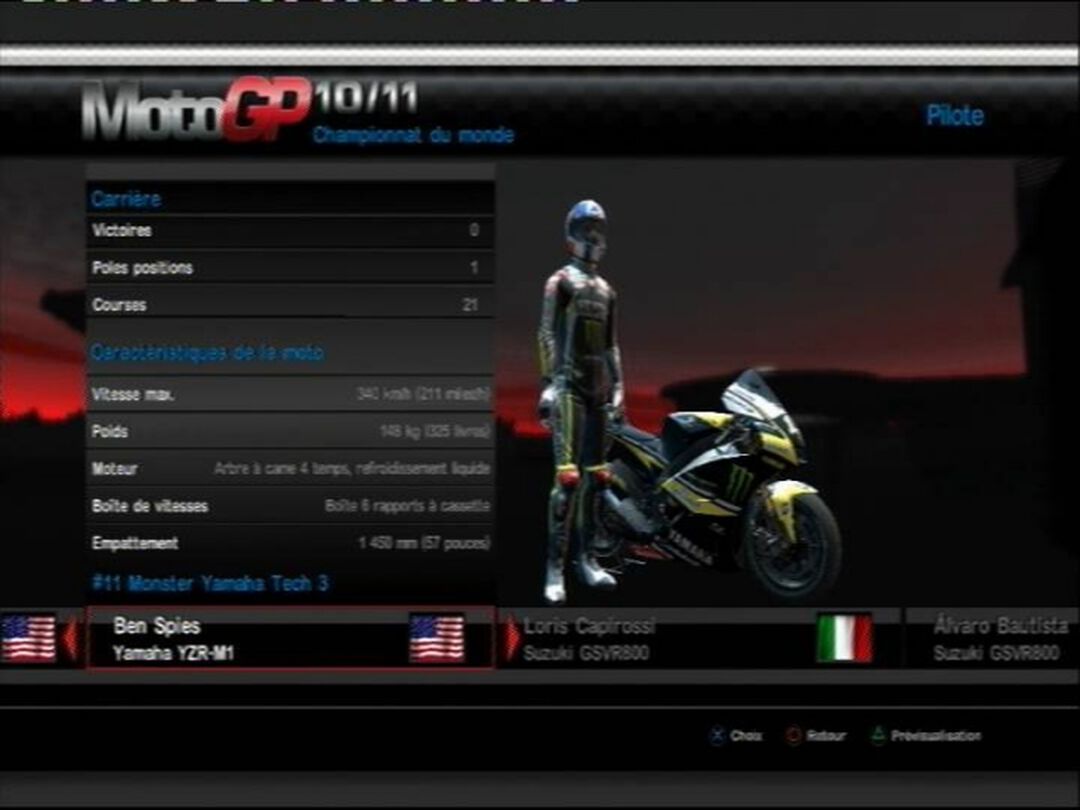Click the X button icon for Choix
The image size is (1080, 810).
click(717, 736)
